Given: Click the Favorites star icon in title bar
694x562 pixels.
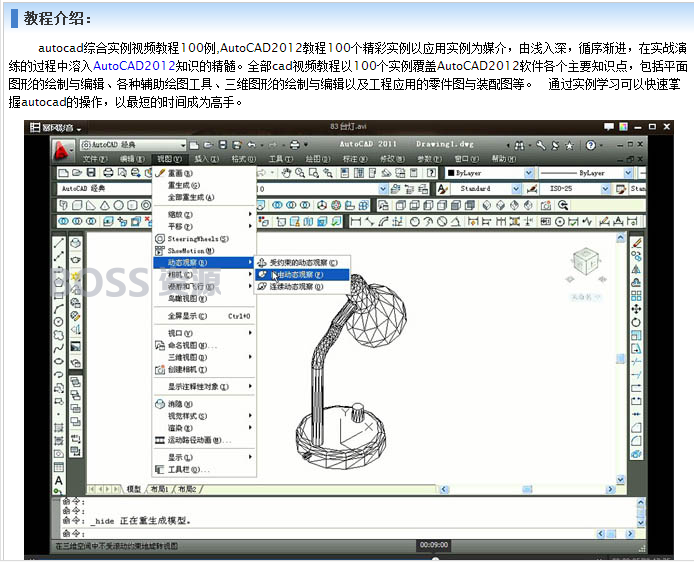Looking at the screenshot, I should coord(569,145).
